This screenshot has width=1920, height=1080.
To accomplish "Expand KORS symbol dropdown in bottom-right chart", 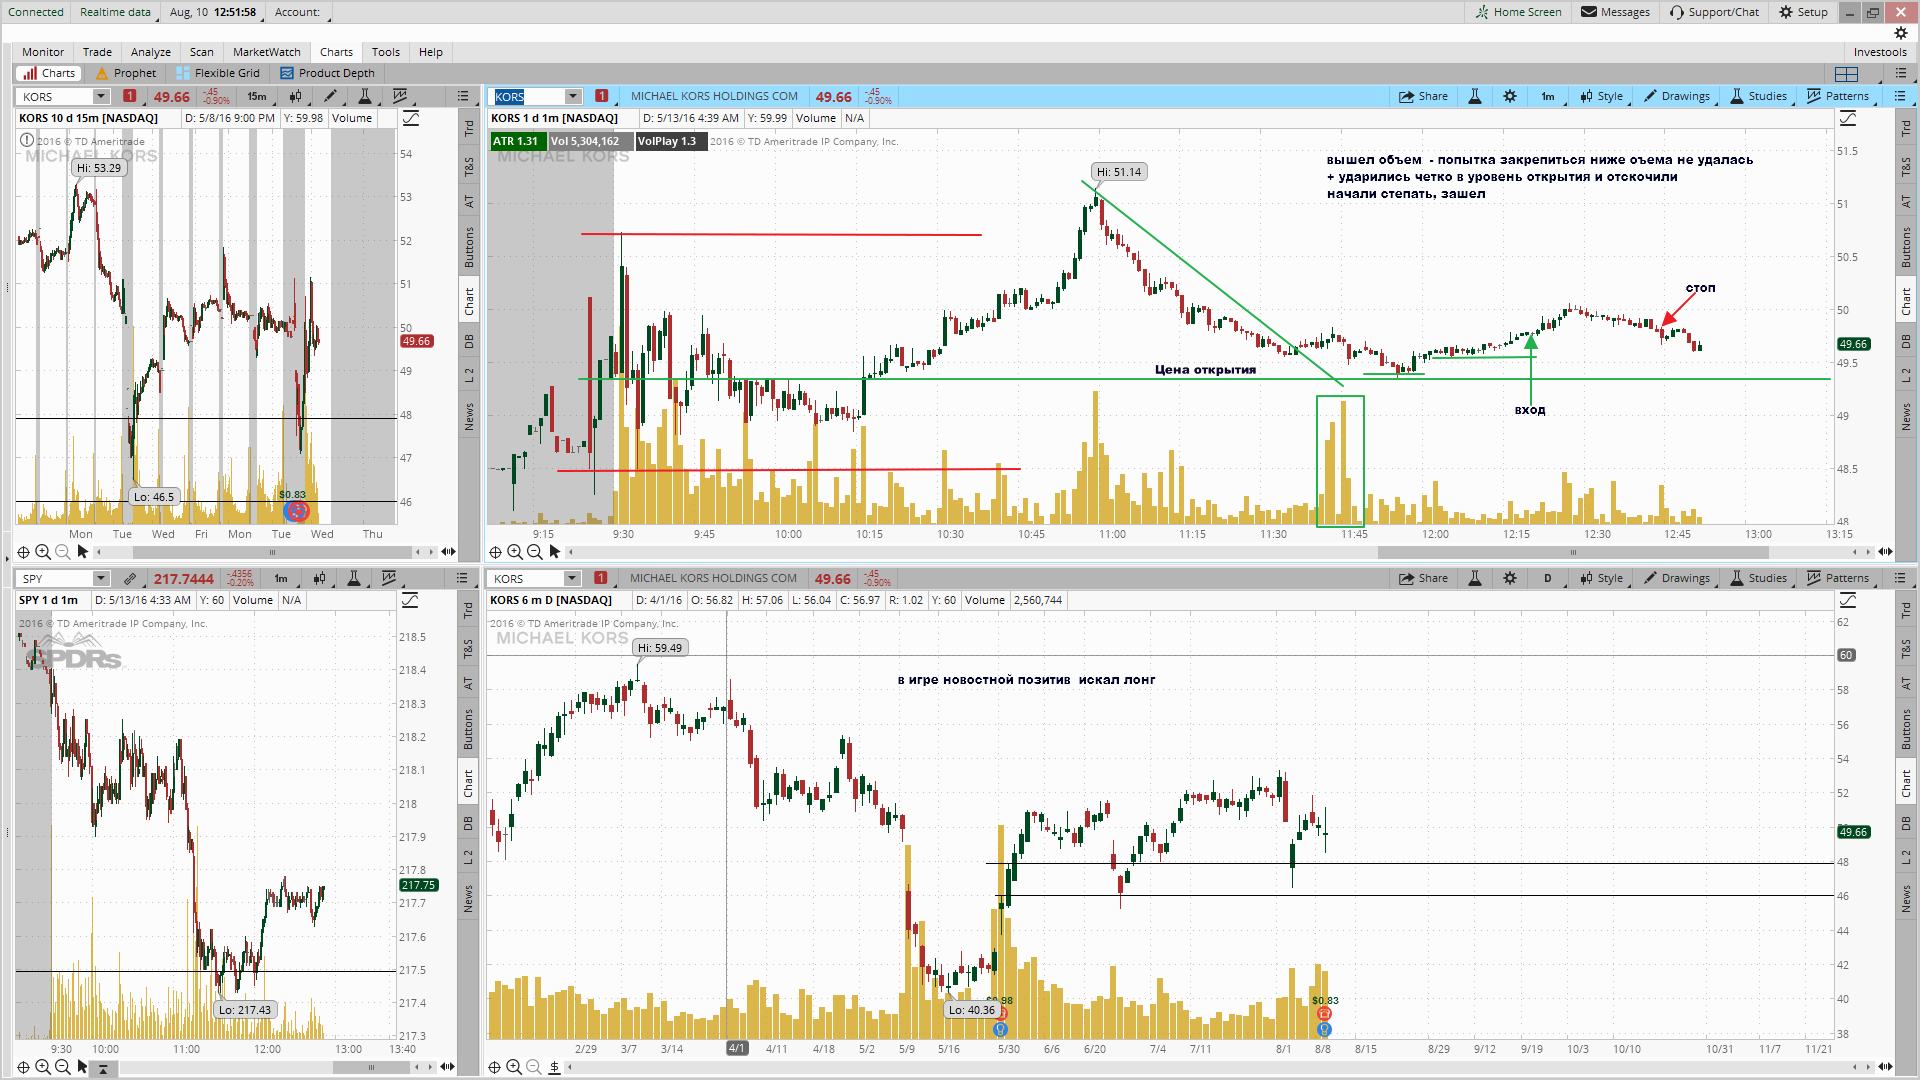I will [572, 579].
